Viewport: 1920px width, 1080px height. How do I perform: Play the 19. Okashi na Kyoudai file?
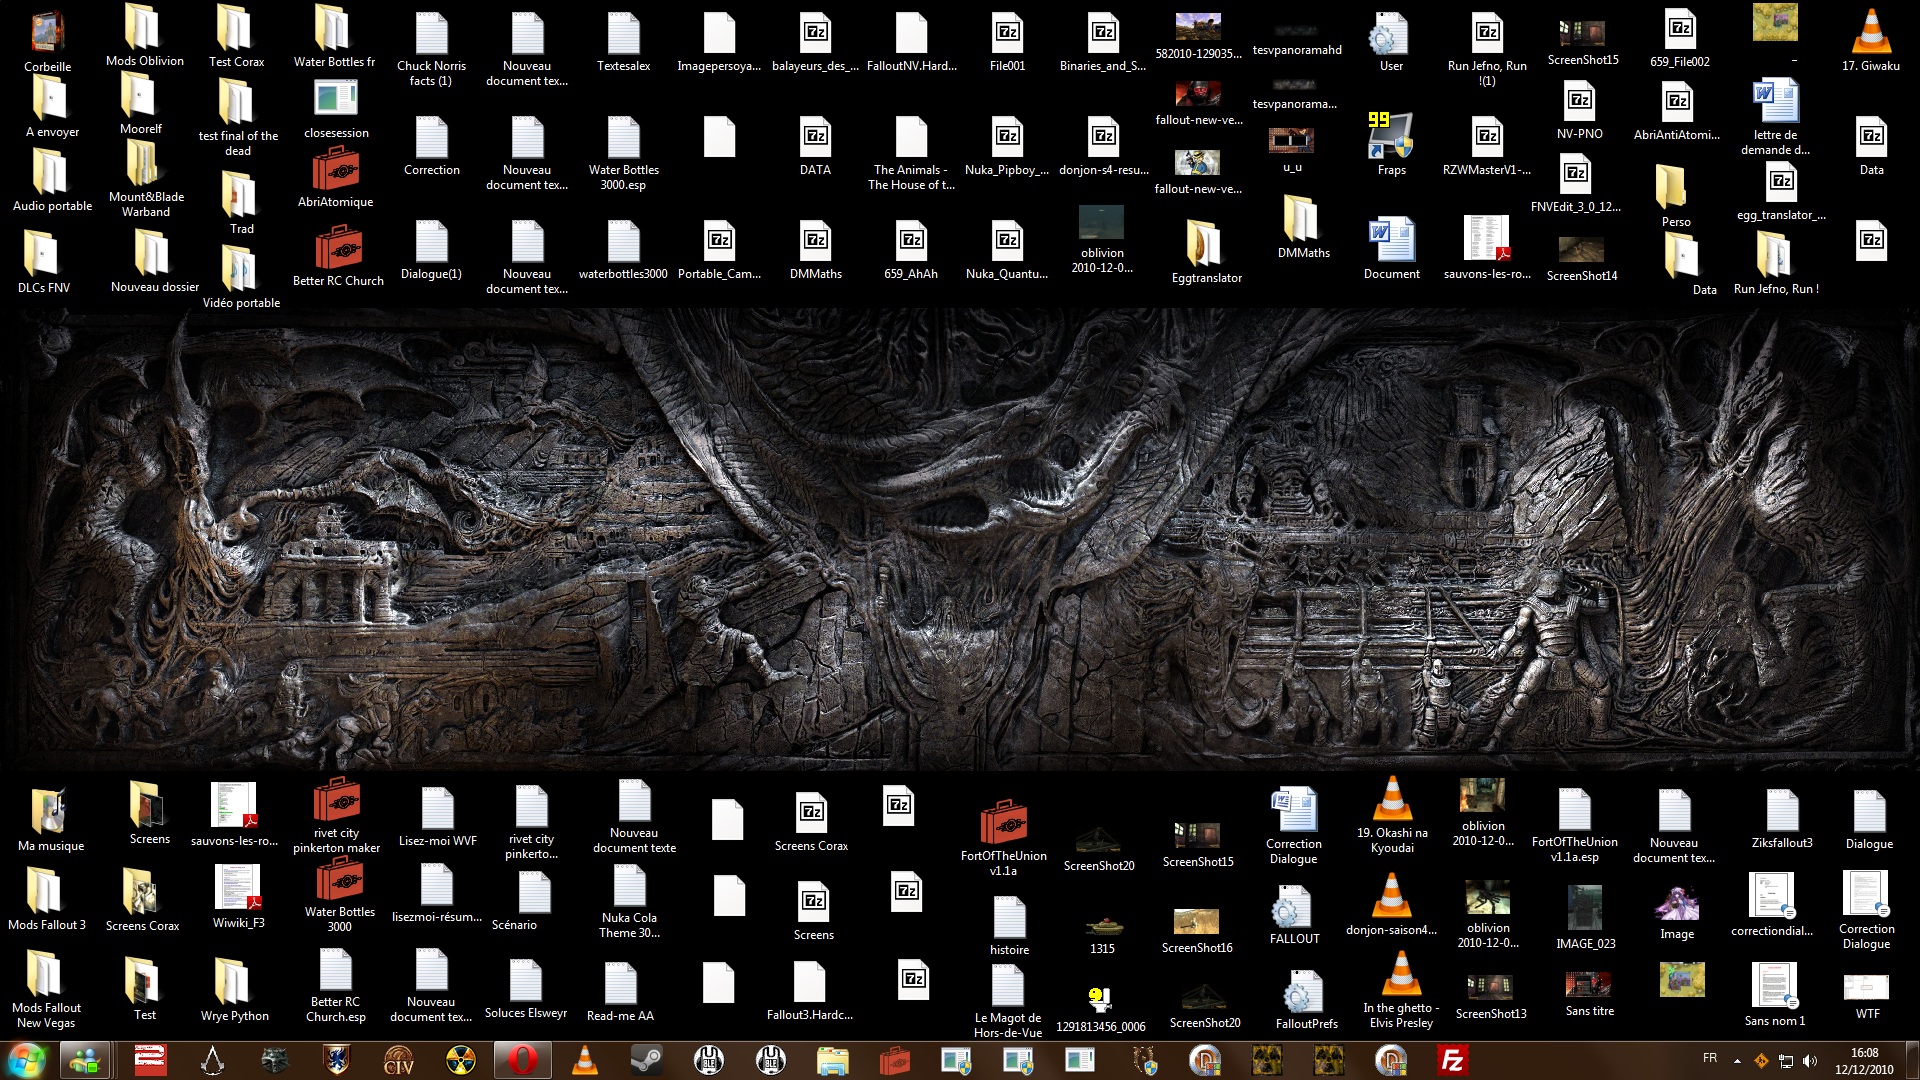(x=1392, y=815)
